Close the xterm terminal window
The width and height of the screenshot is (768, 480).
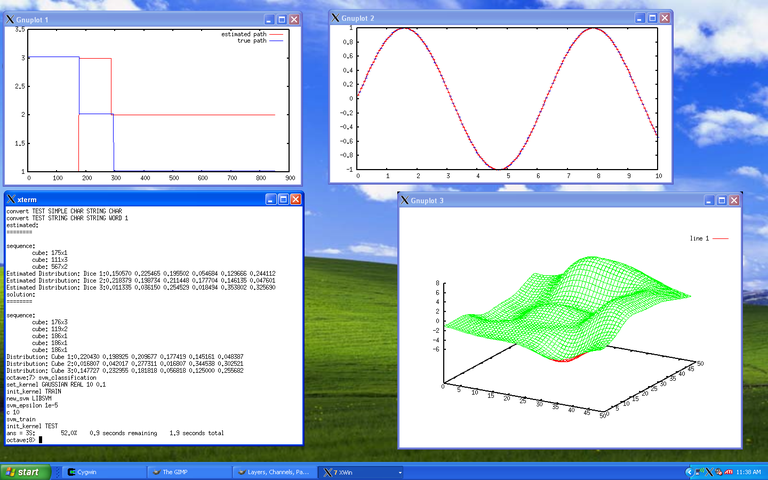click(296, 200)
